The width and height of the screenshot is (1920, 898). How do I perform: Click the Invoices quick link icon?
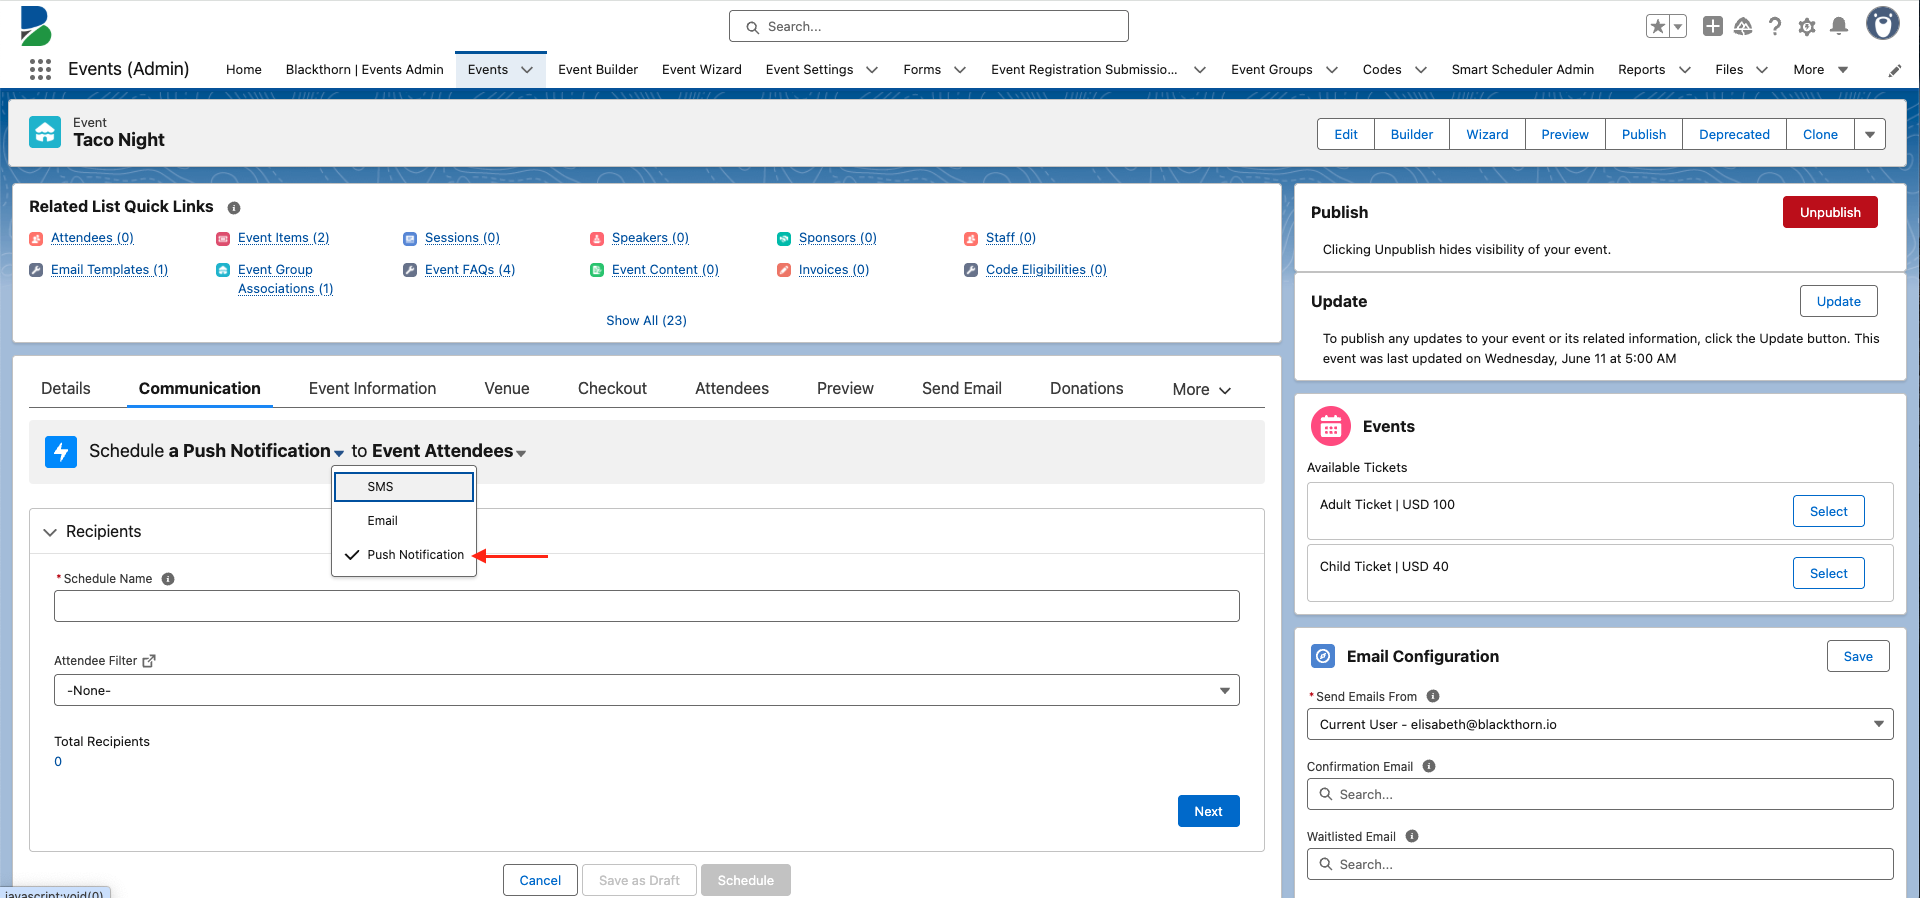(x=784, y=270)
